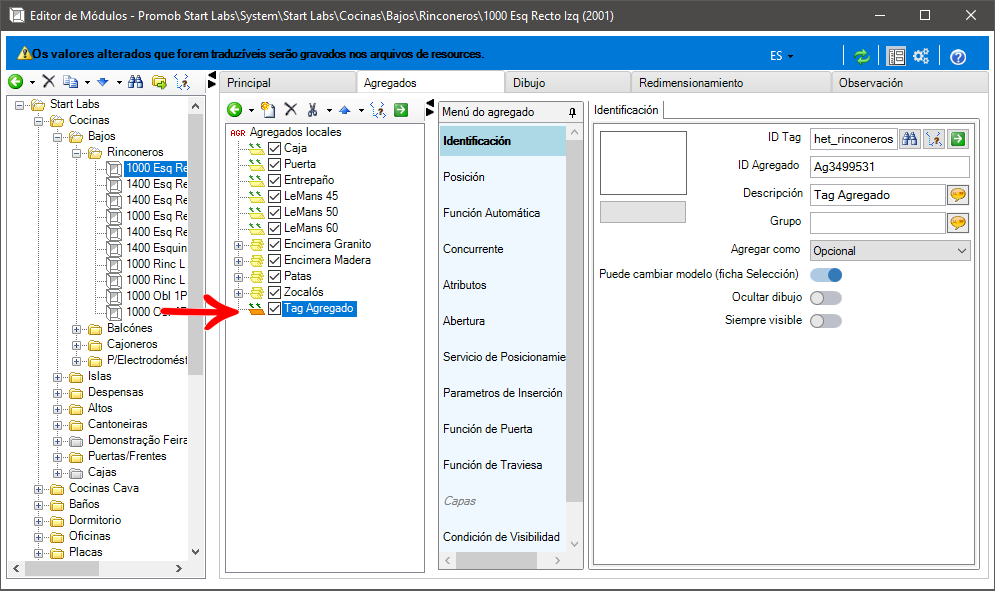
Task: Uncheck the Caja aggregate checkbox
Action: [x=275, y=148]
